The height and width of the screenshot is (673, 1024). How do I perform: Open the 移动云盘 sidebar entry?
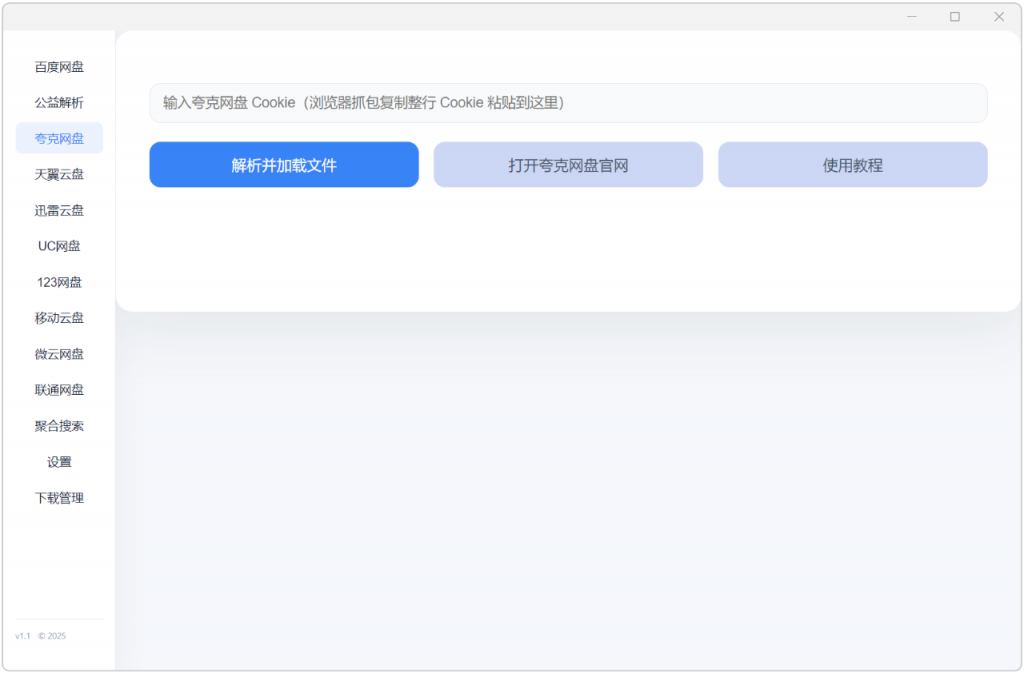point(59,318)
